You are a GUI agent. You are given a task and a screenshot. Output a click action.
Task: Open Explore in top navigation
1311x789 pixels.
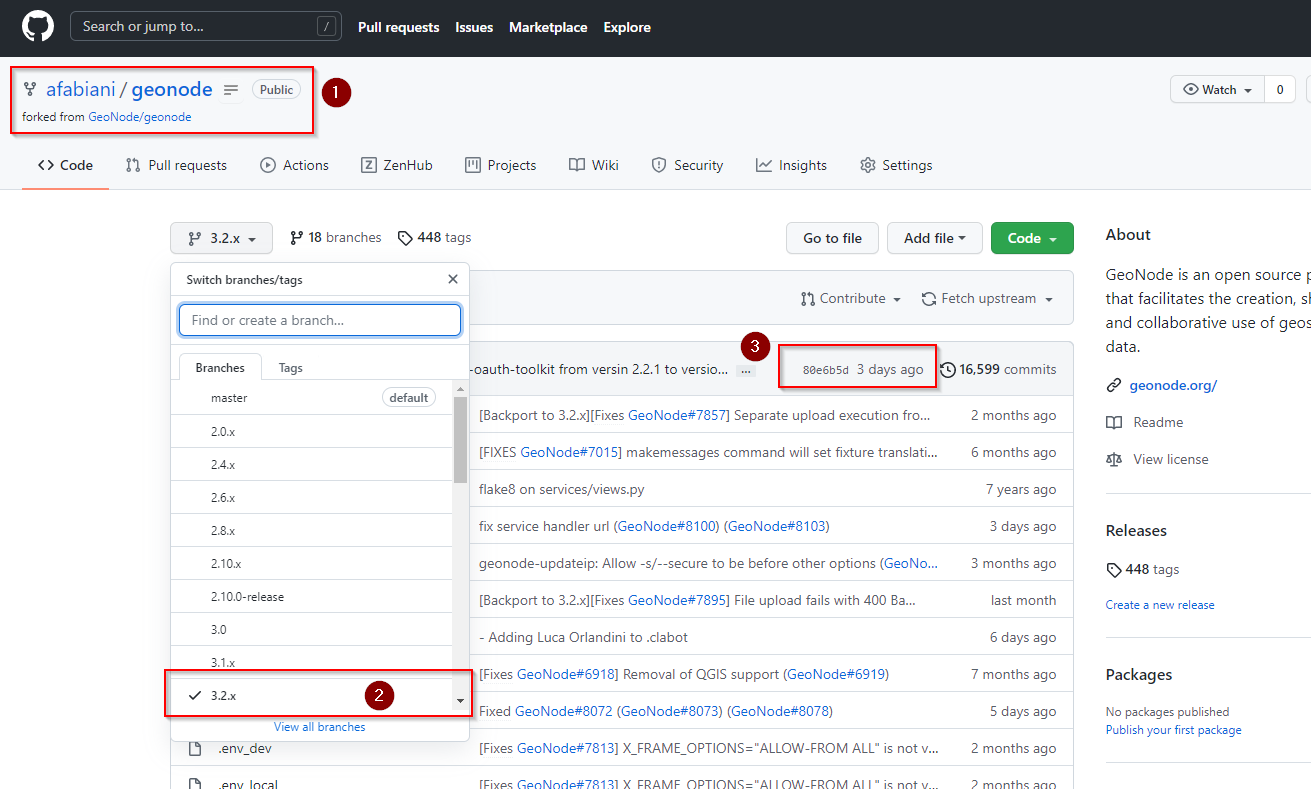click(x=627, y=27)
